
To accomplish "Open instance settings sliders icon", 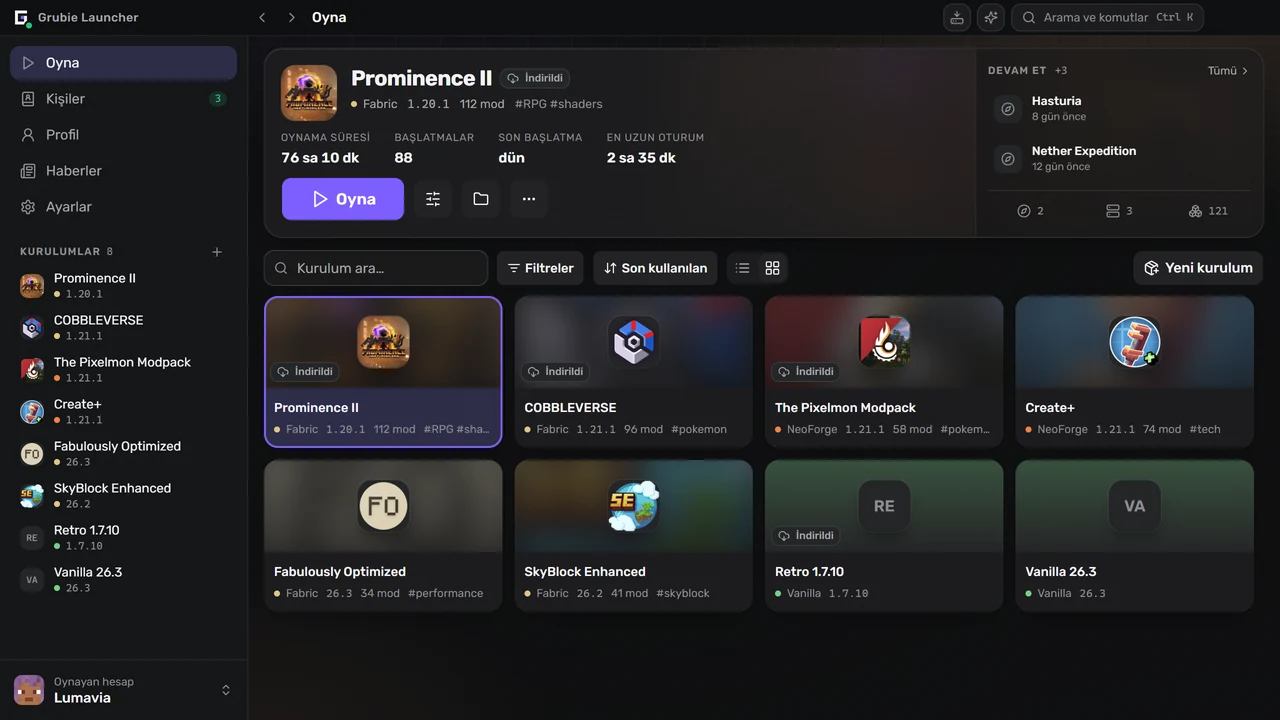I will click(433, 199).
